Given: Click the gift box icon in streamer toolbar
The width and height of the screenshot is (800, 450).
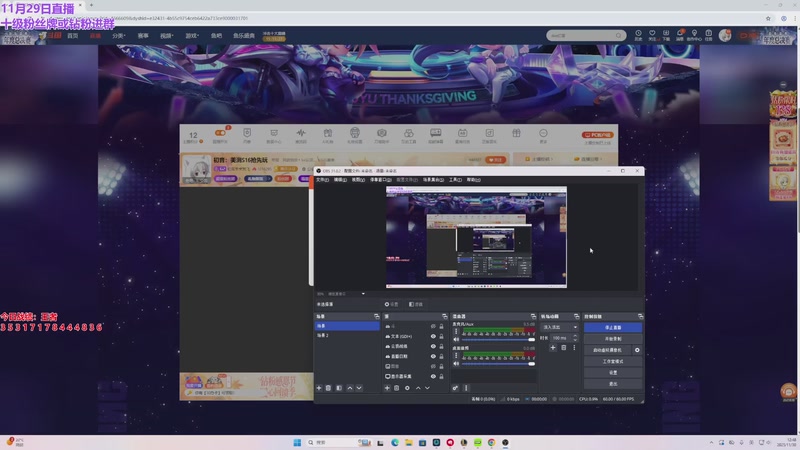Looking at the screenshot, I should (x=516, y=134).
